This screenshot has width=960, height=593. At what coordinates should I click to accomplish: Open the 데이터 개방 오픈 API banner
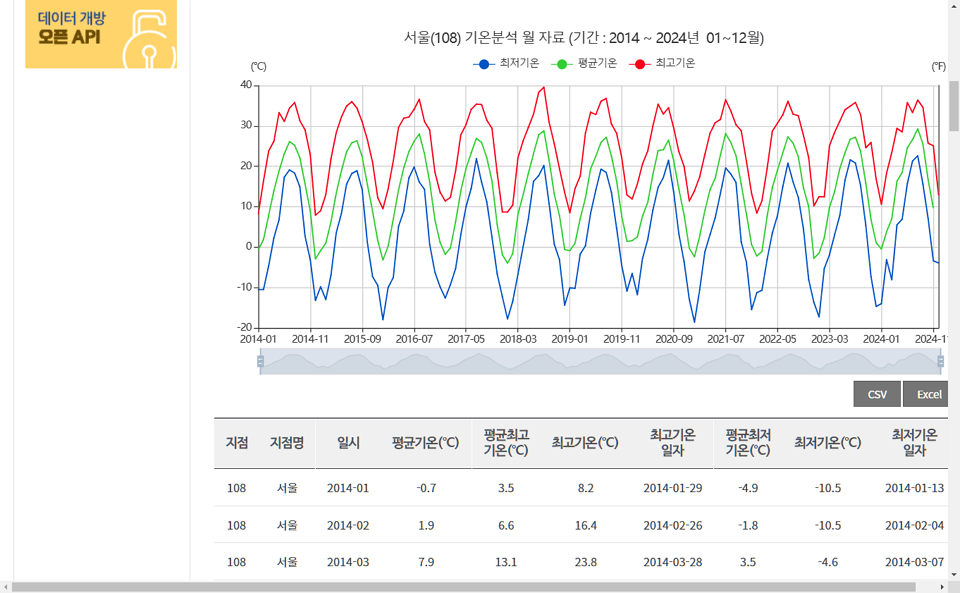(101, 34)
